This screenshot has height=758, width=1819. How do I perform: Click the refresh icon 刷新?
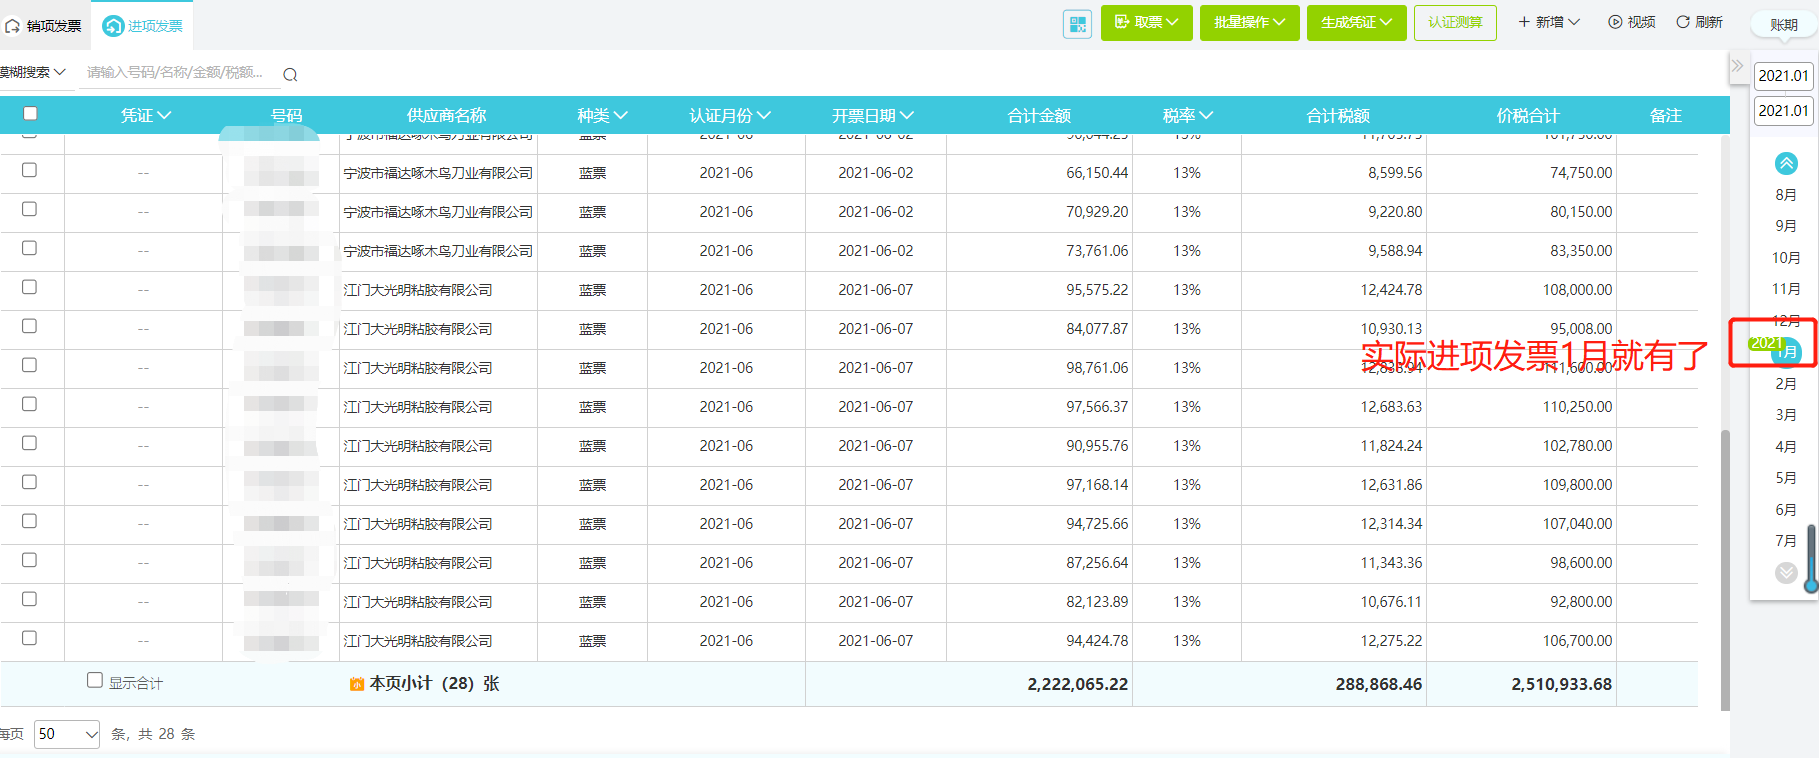pyautogui.click(x=1683, y=22)
